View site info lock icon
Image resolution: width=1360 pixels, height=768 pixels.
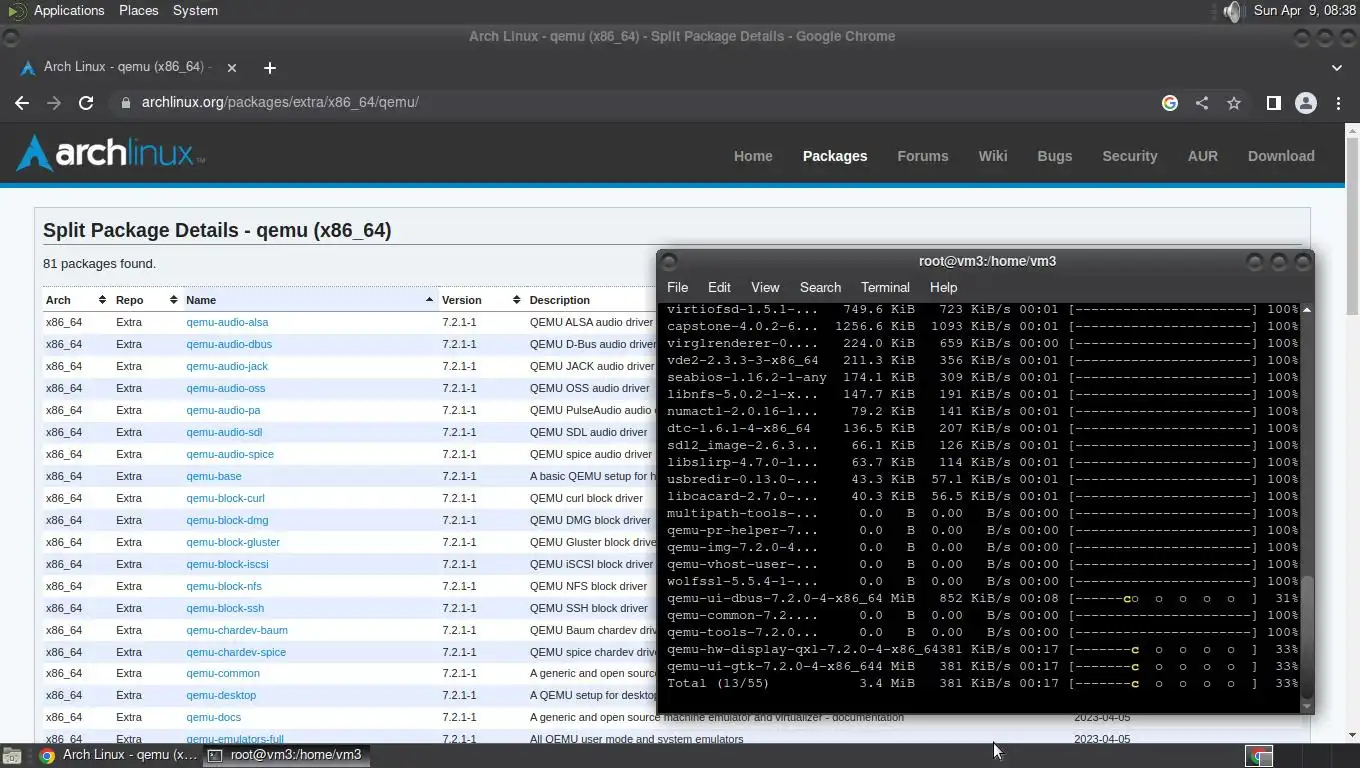click(x=125, y=103)
